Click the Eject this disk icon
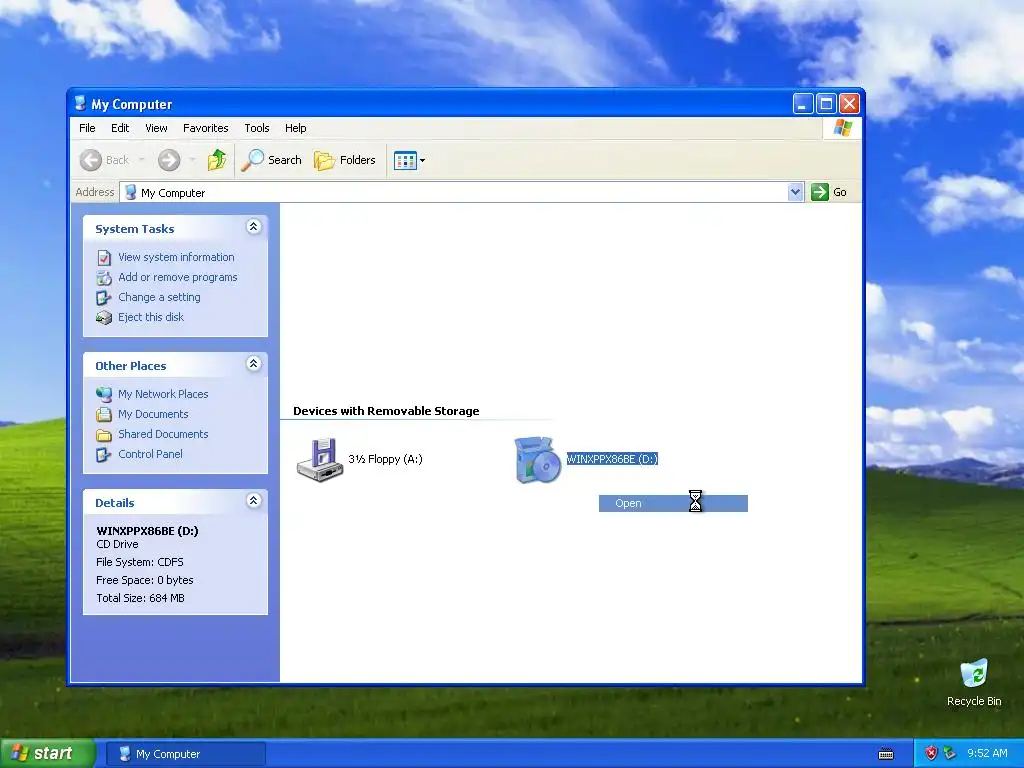Image resolution: width=1024 pixels, height=768 pixels. 104,318
